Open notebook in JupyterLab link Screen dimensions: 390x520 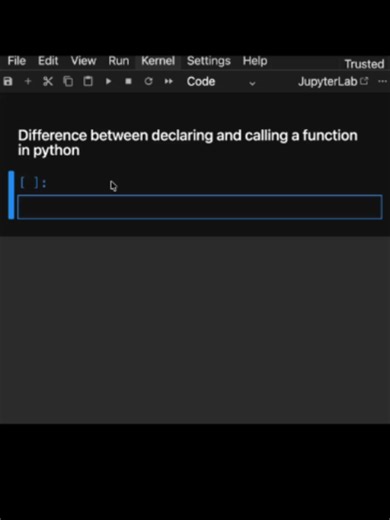tap(333, 82)
